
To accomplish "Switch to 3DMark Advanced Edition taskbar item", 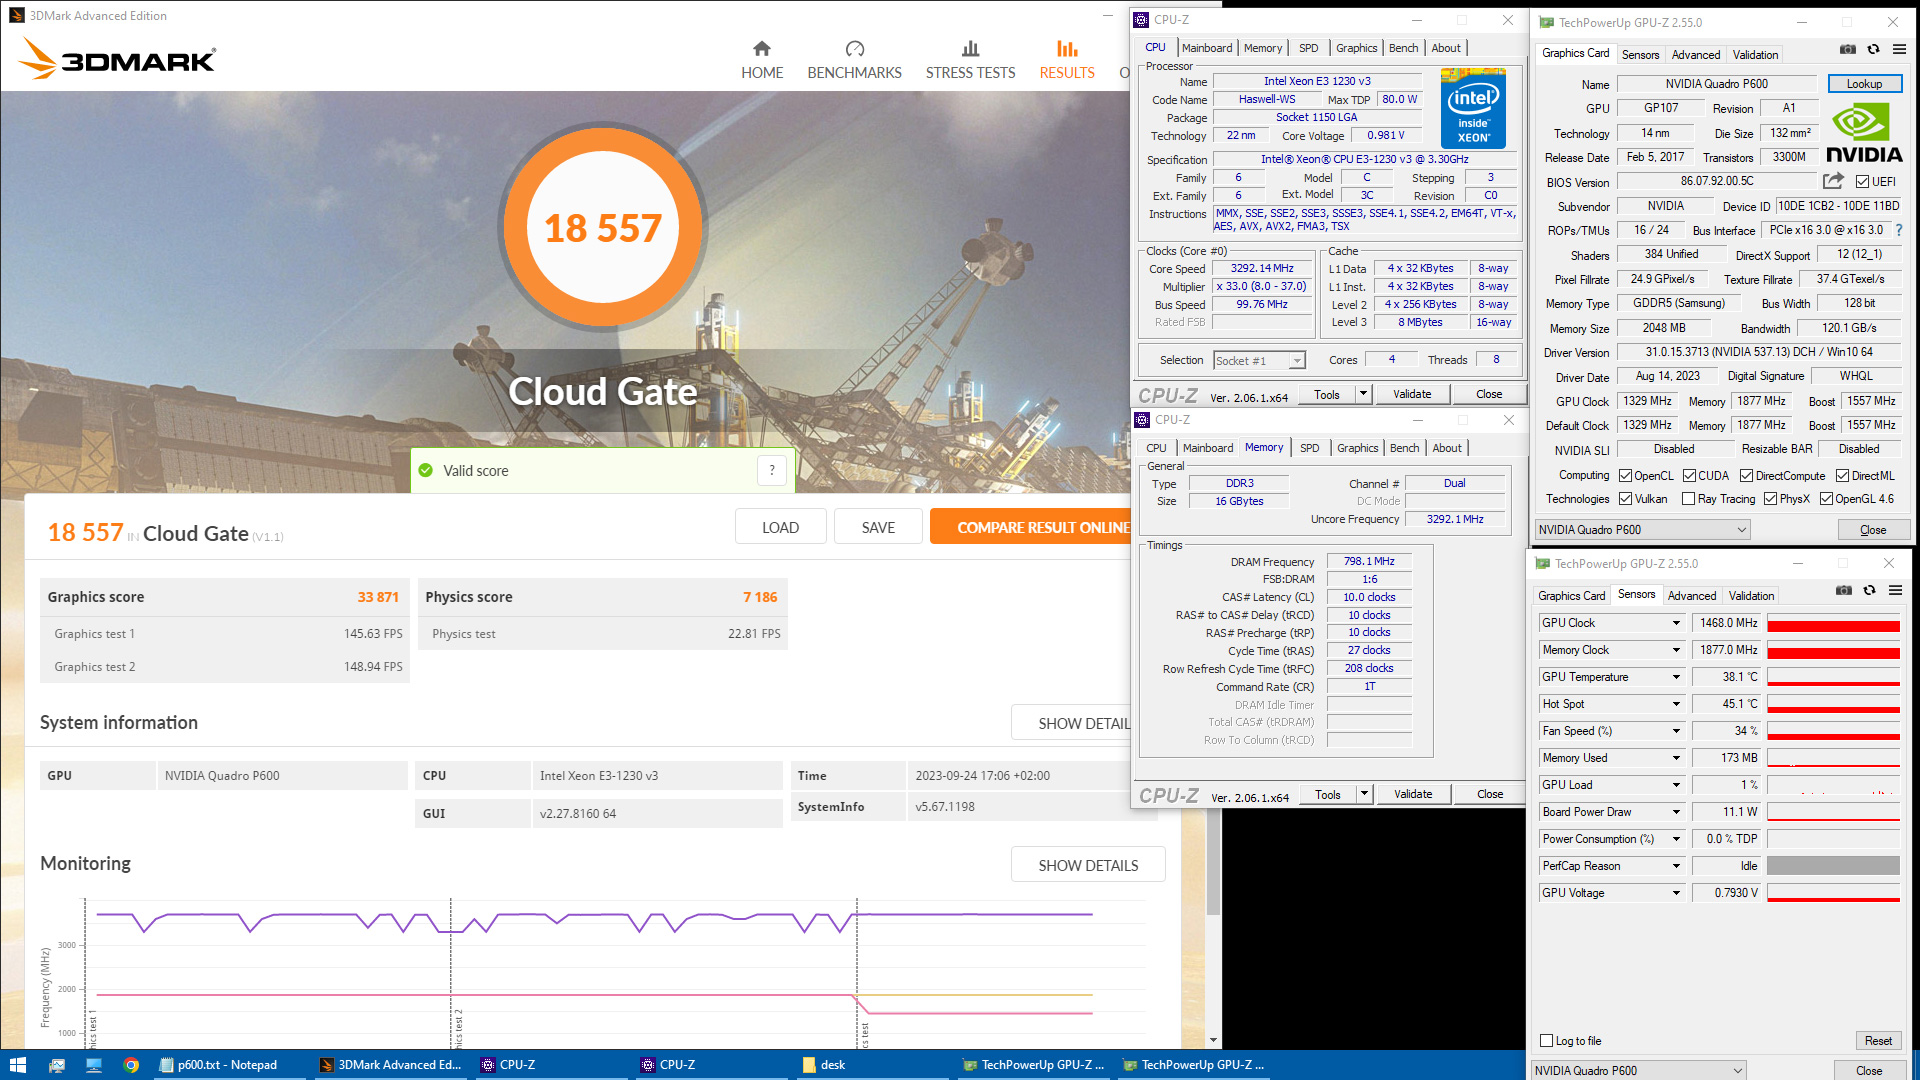I will click(391, 1065).
